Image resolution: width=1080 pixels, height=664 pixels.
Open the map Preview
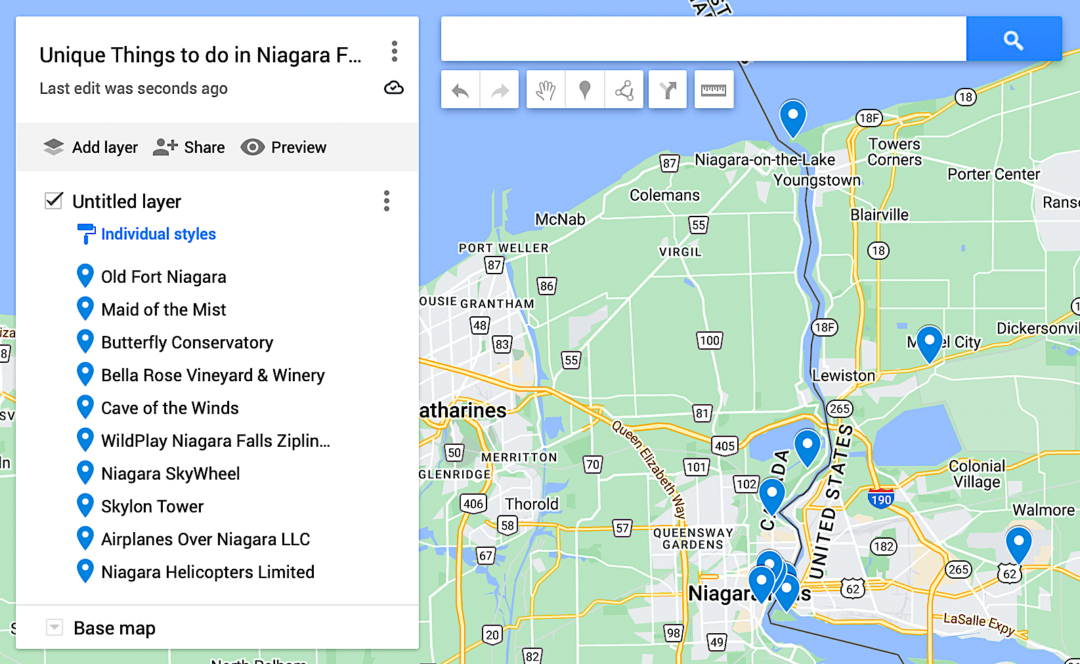[283, 147]
